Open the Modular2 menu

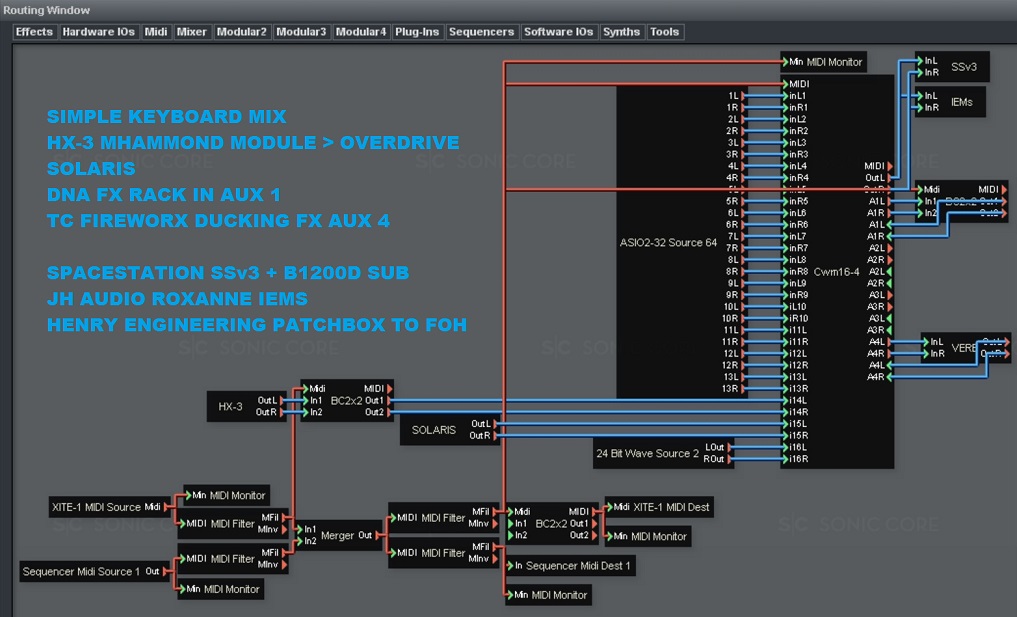pos(241,32)
